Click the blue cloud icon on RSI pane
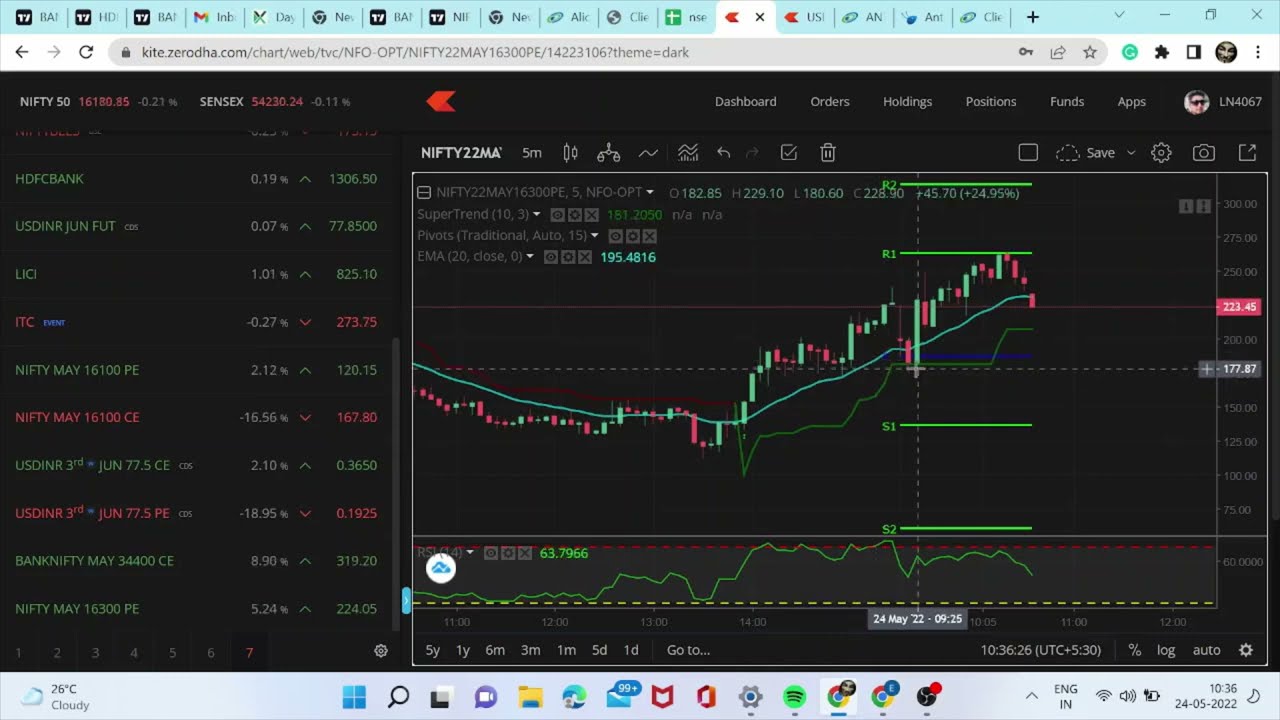The width and height of the screenshot is (1280, 720). [x=441, y=569]
